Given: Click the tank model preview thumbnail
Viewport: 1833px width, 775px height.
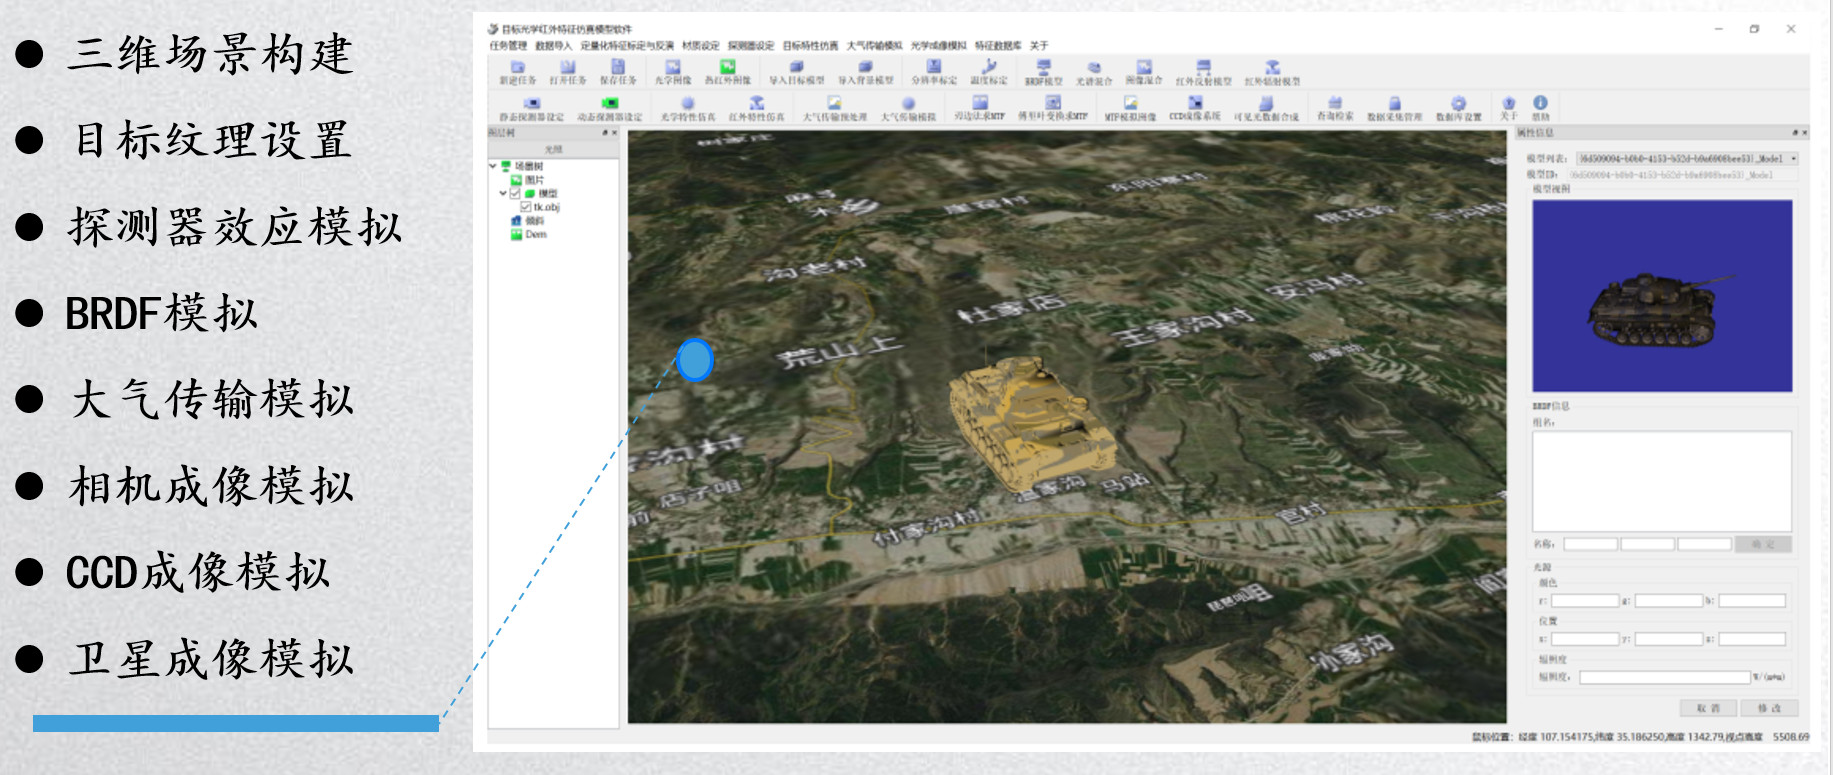Looking at the screenshot, I should pos(1662,296).
